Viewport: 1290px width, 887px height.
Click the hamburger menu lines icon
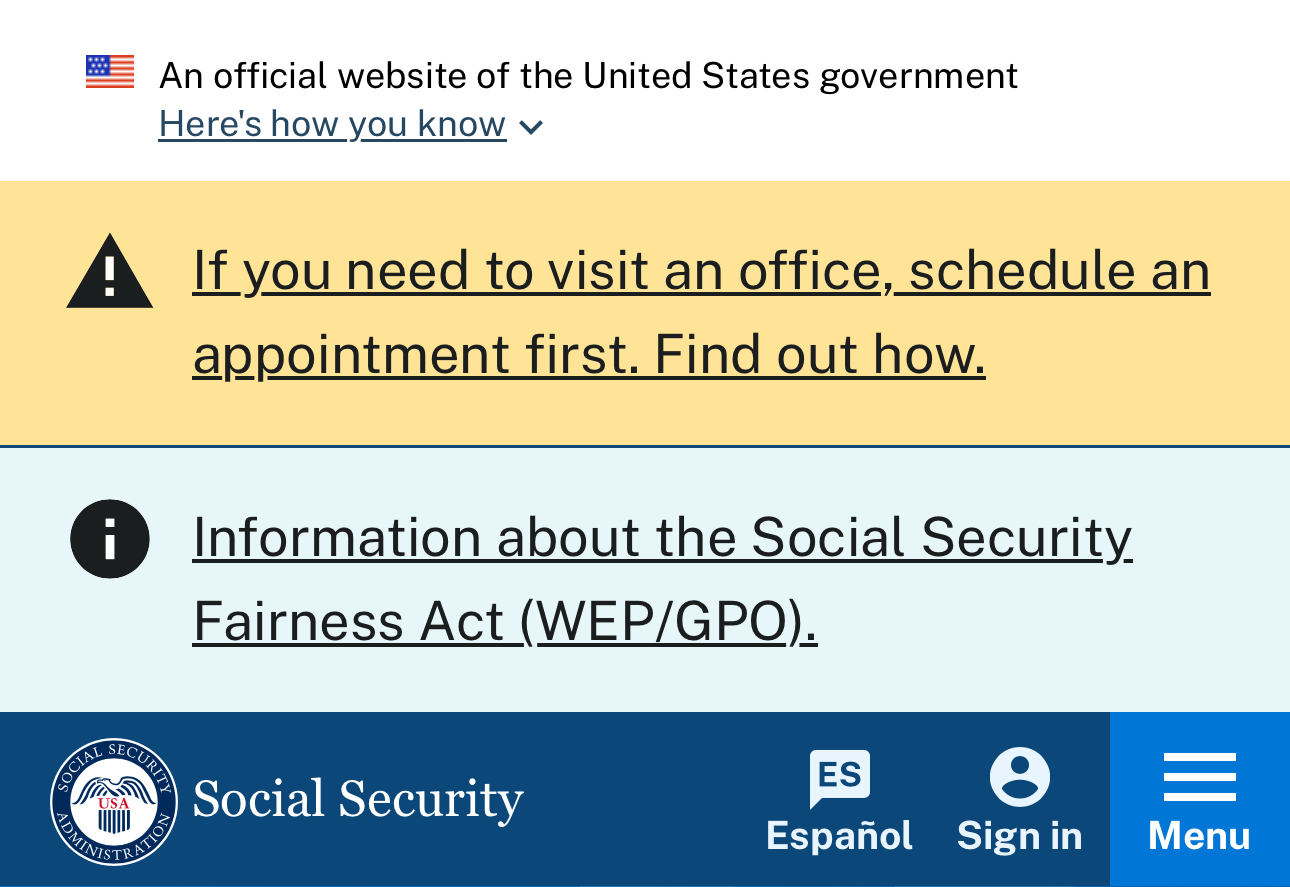(1200, 777)
